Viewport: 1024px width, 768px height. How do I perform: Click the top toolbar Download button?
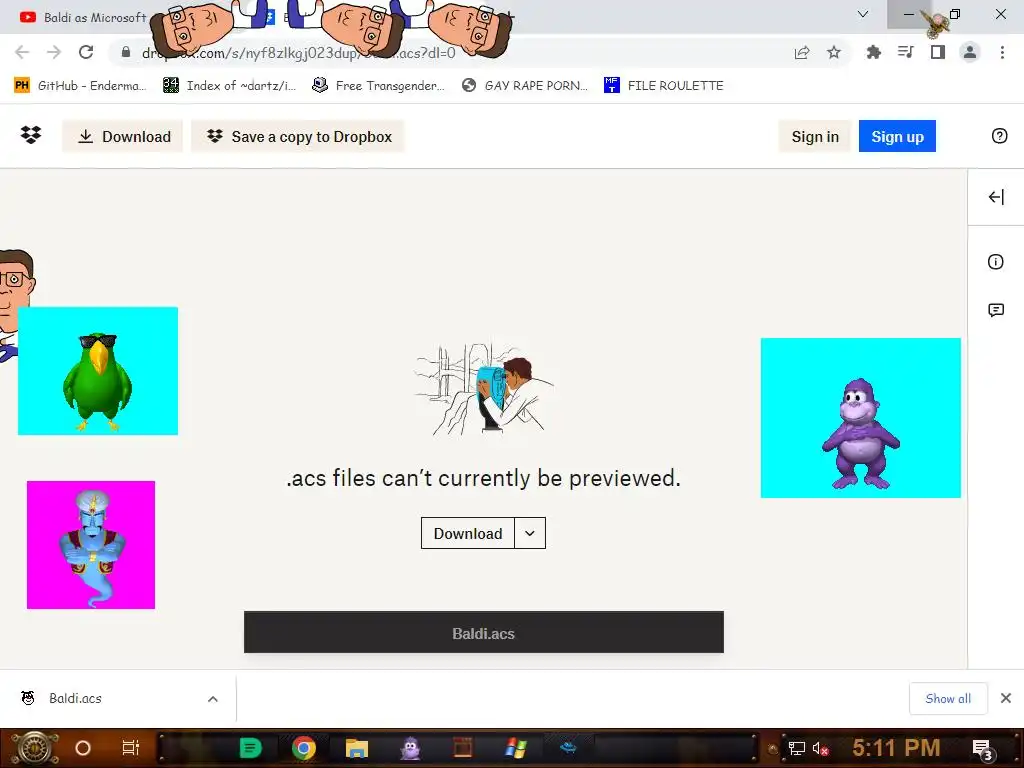pos(123,136)
